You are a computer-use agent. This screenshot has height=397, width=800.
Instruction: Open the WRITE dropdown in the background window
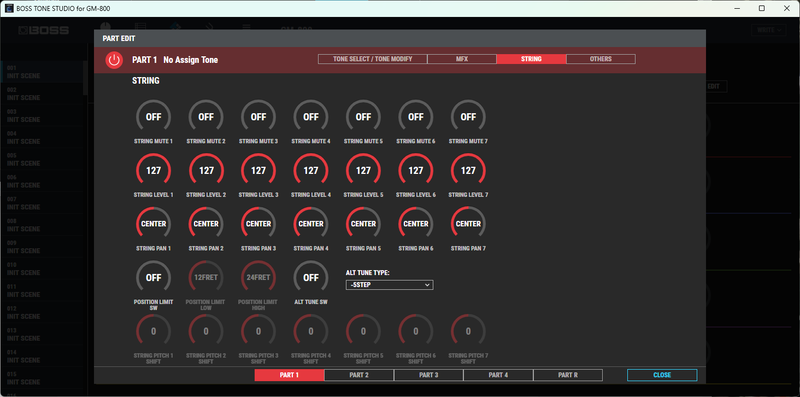[x=769, y=30]
